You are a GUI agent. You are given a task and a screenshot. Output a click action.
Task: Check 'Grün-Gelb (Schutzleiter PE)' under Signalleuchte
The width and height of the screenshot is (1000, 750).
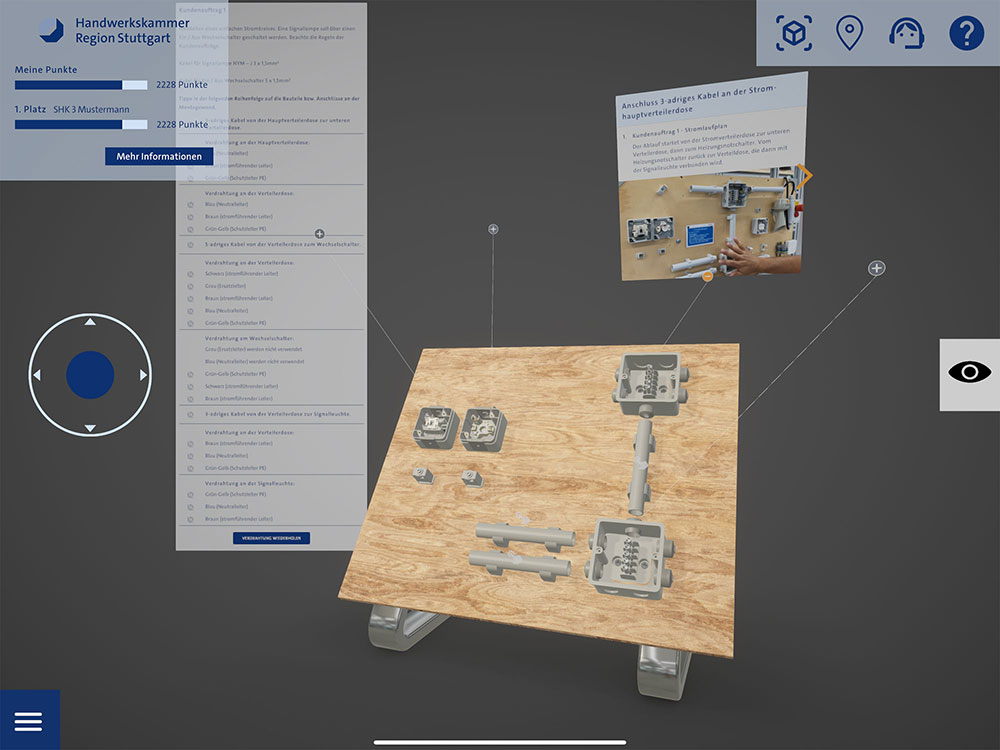pos(190,494)
